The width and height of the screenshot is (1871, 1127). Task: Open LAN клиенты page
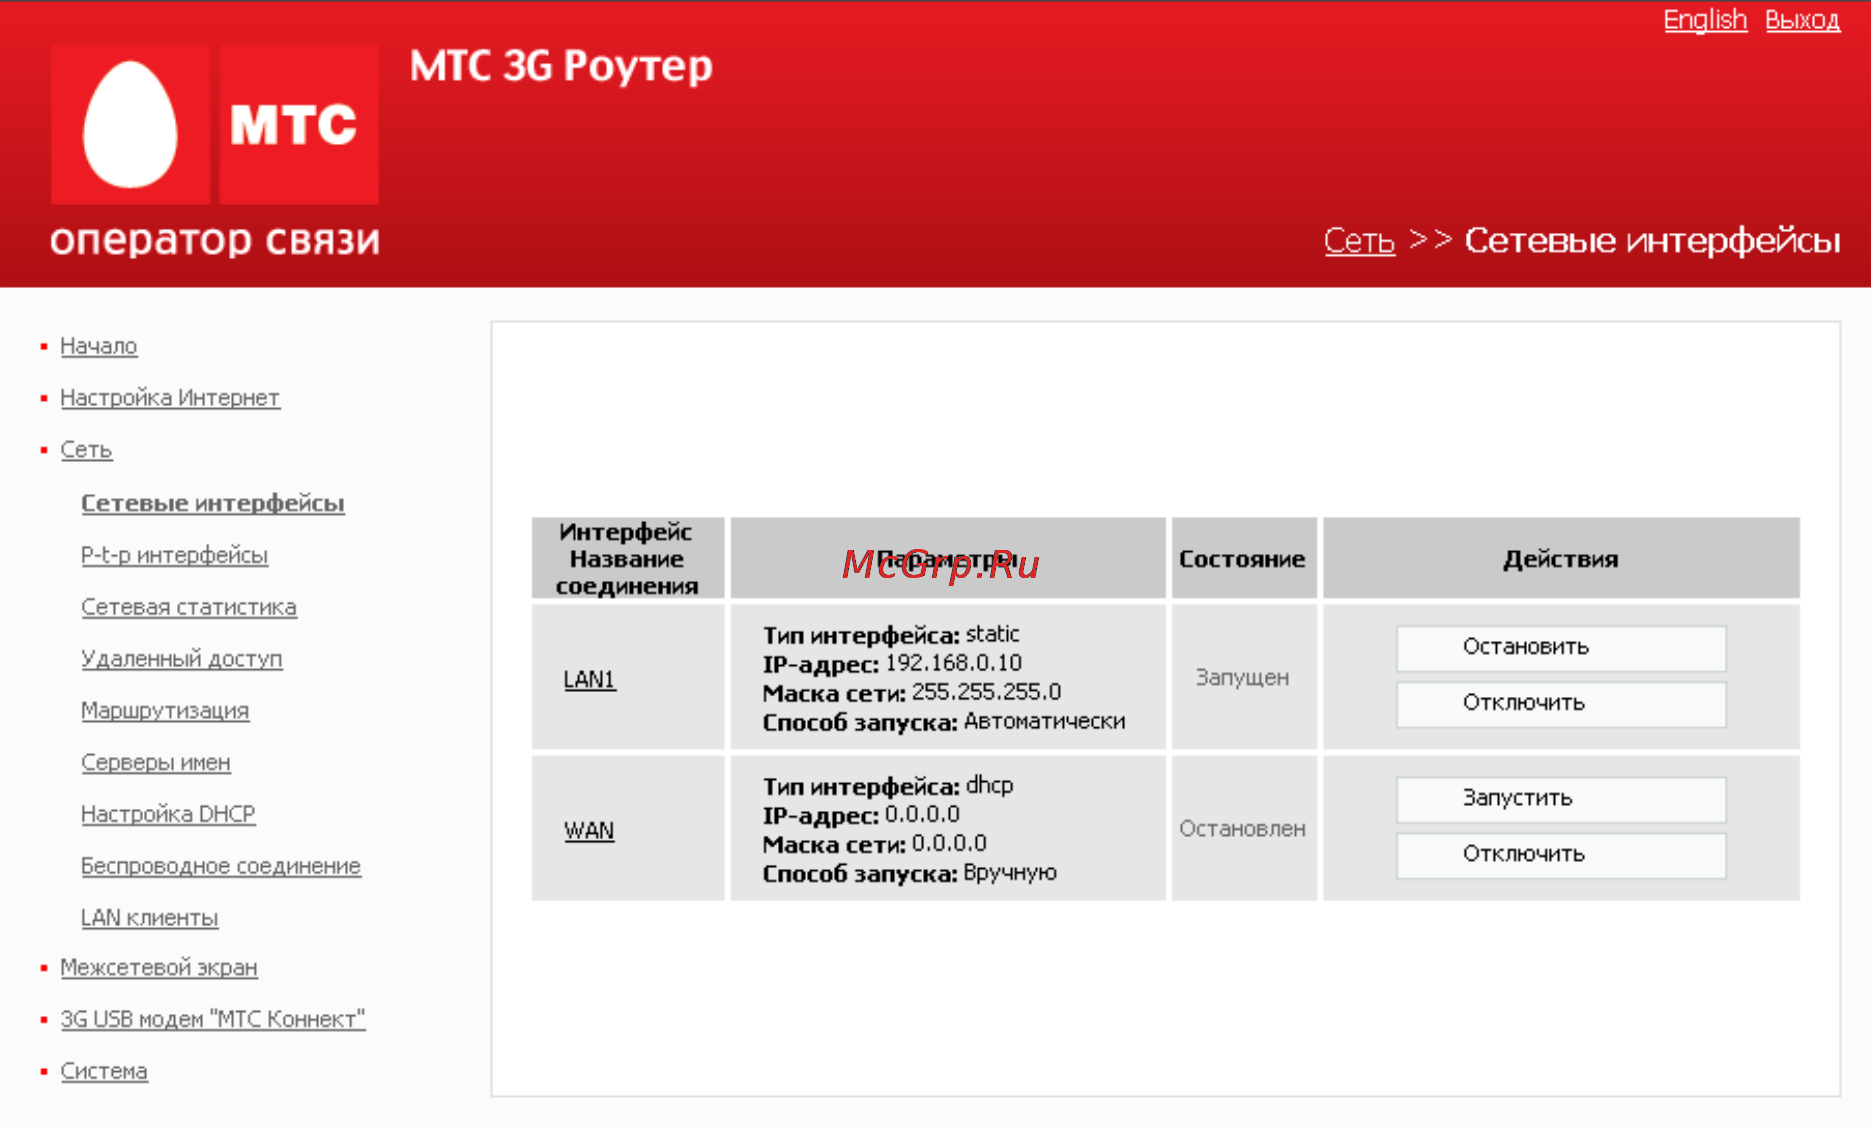click(150, 918)
